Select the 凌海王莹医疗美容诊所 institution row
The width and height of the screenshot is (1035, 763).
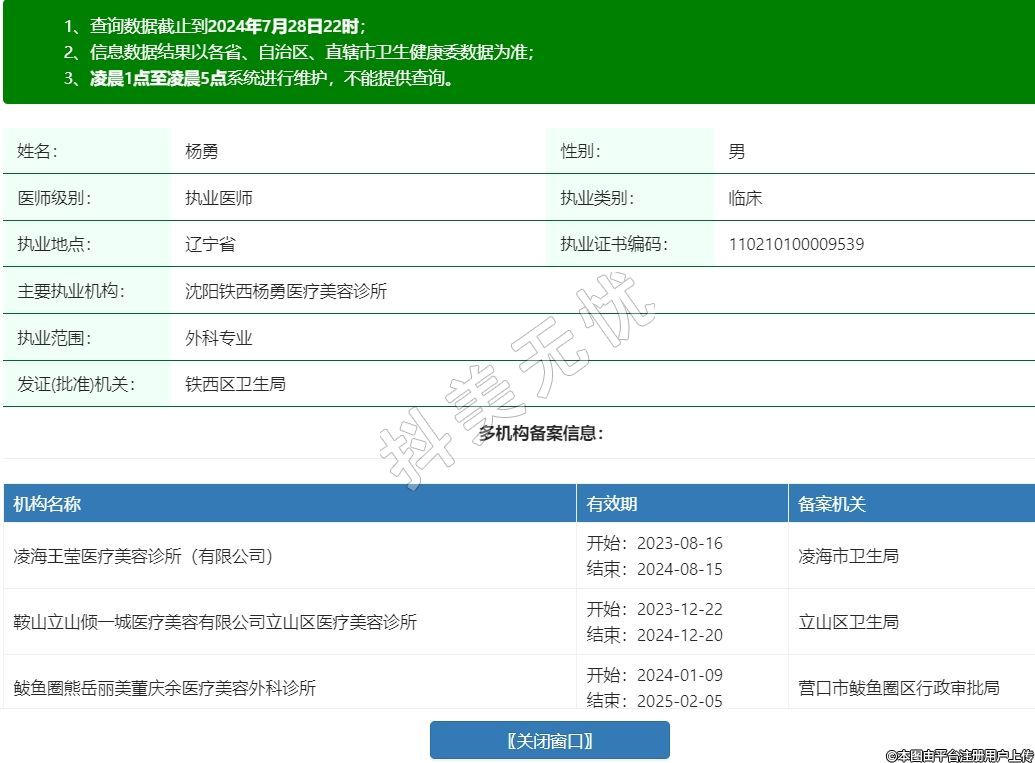point(144,556)
